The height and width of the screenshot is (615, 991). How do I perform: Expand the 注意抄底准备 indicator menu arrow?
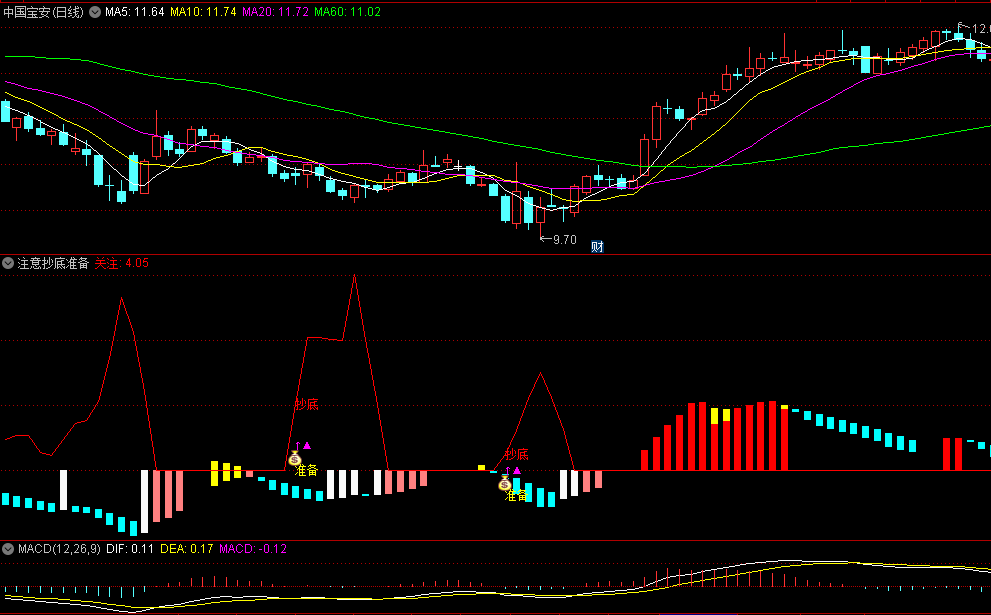pyautogui.click(x=8, y=263)
